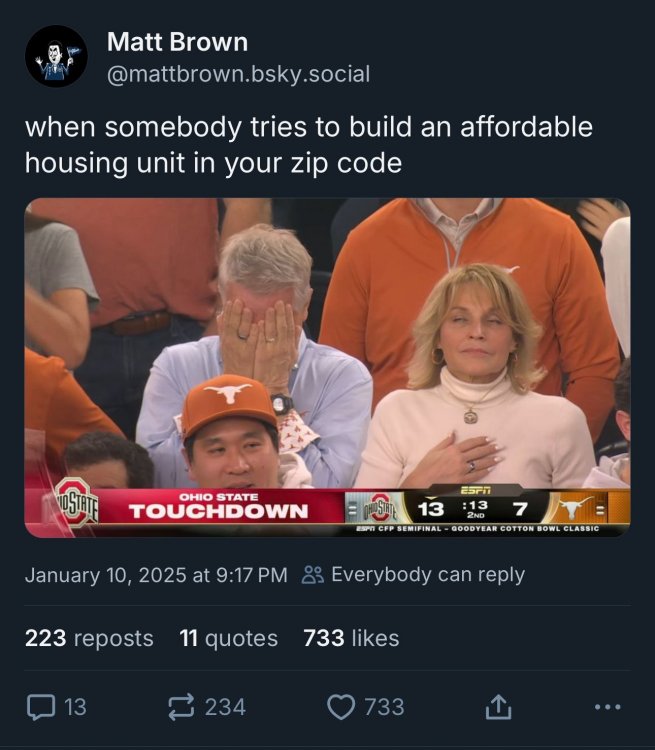The image size is (655, 750).
Task: Click the people icon beside Everybody can reply
Action: (x=313, y=574)
